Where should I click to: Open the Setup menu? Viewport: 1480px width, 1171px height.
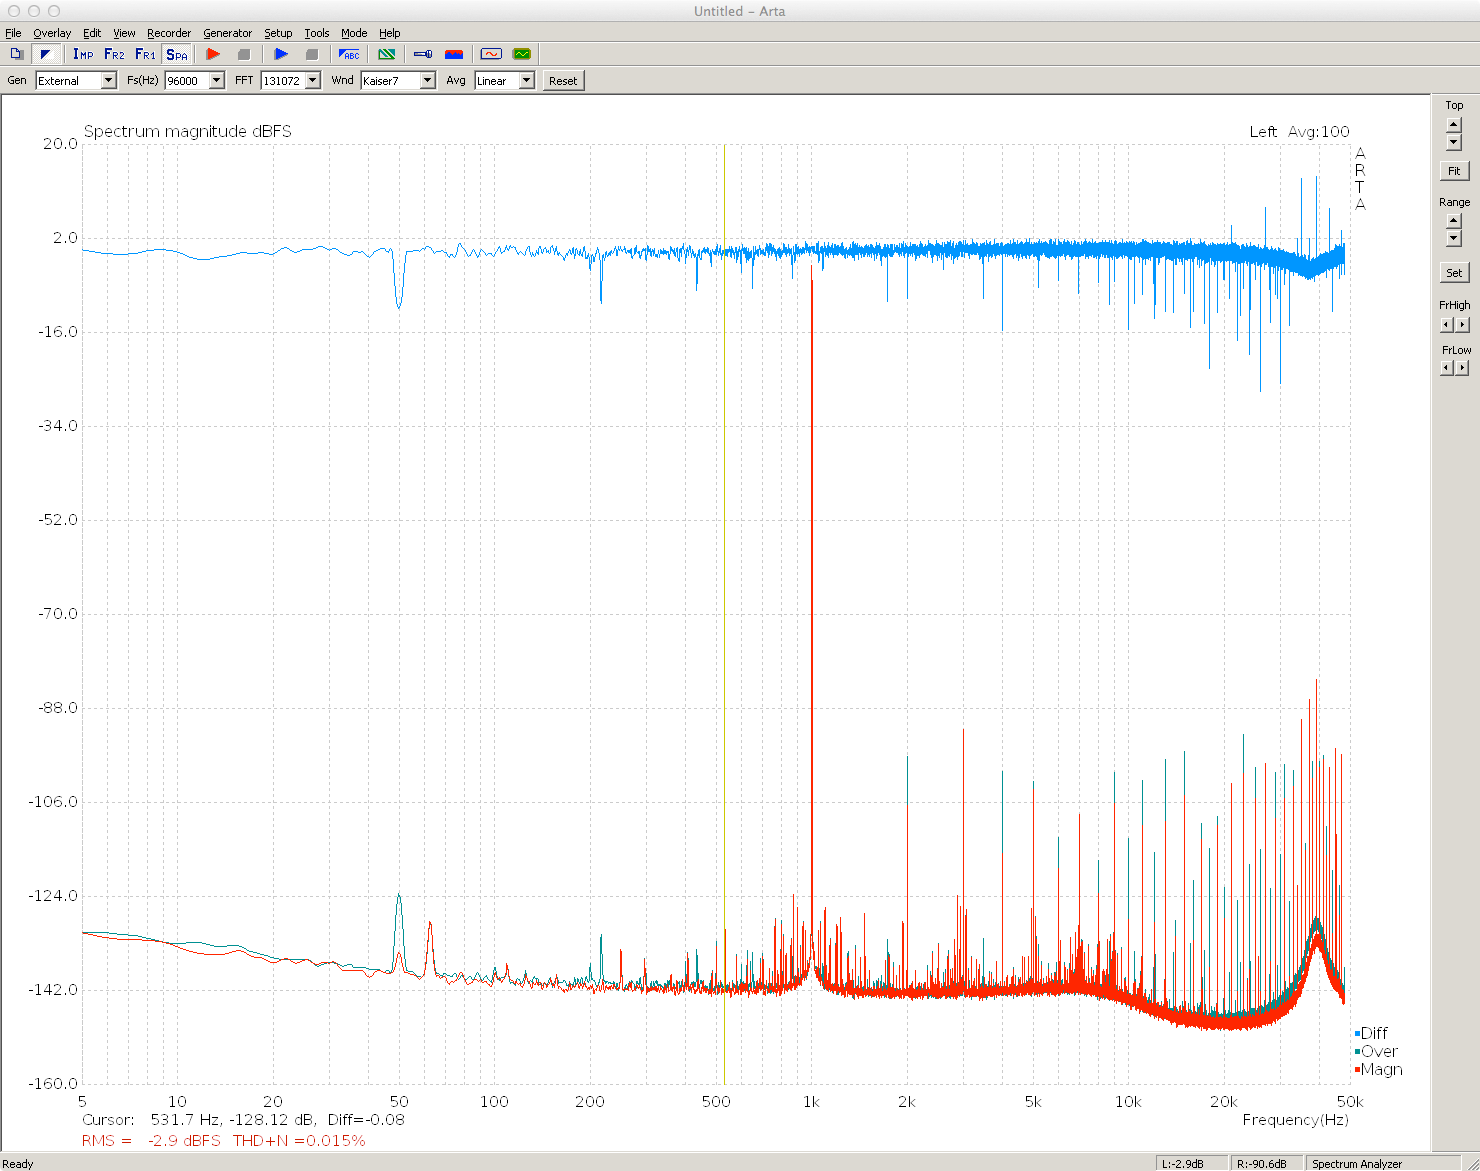tap(278, 33)
